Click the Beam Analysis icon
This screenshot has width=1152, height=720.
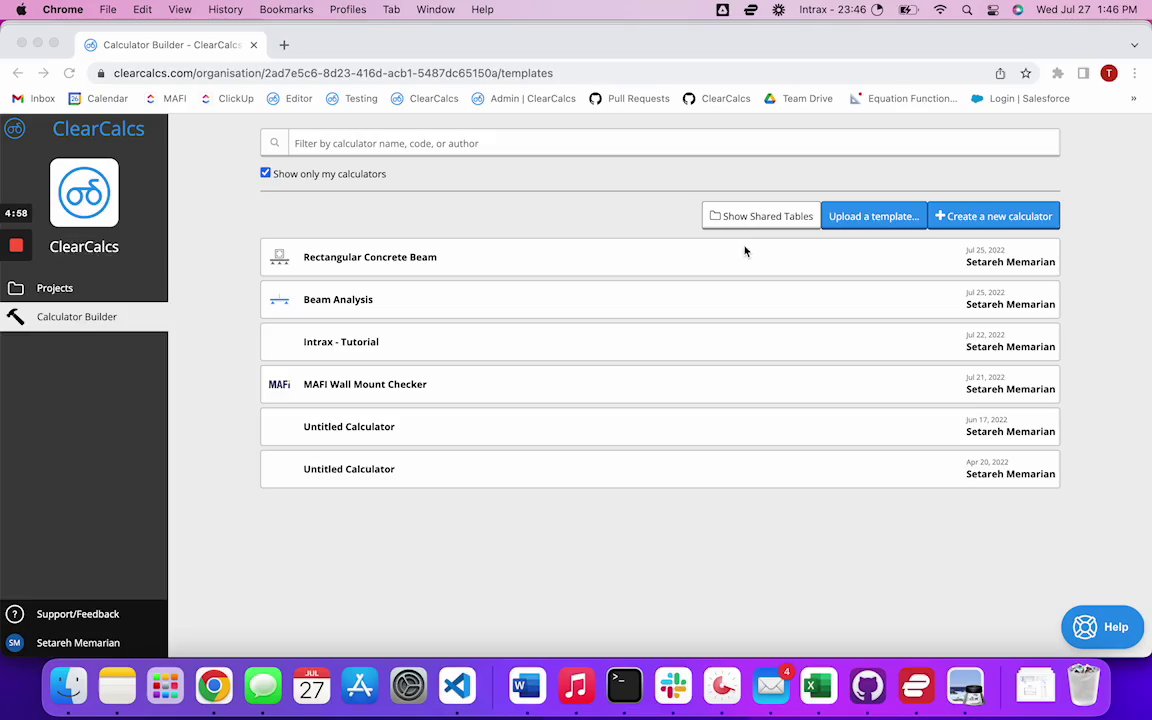point(279,300)
